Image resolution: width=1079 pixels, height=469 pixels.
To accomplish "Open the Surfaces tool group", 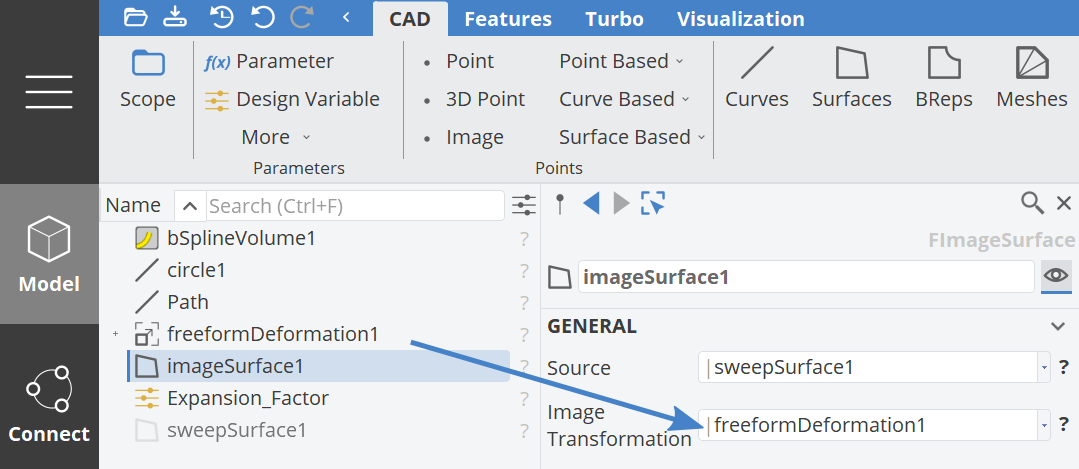I will pos(852,78).
